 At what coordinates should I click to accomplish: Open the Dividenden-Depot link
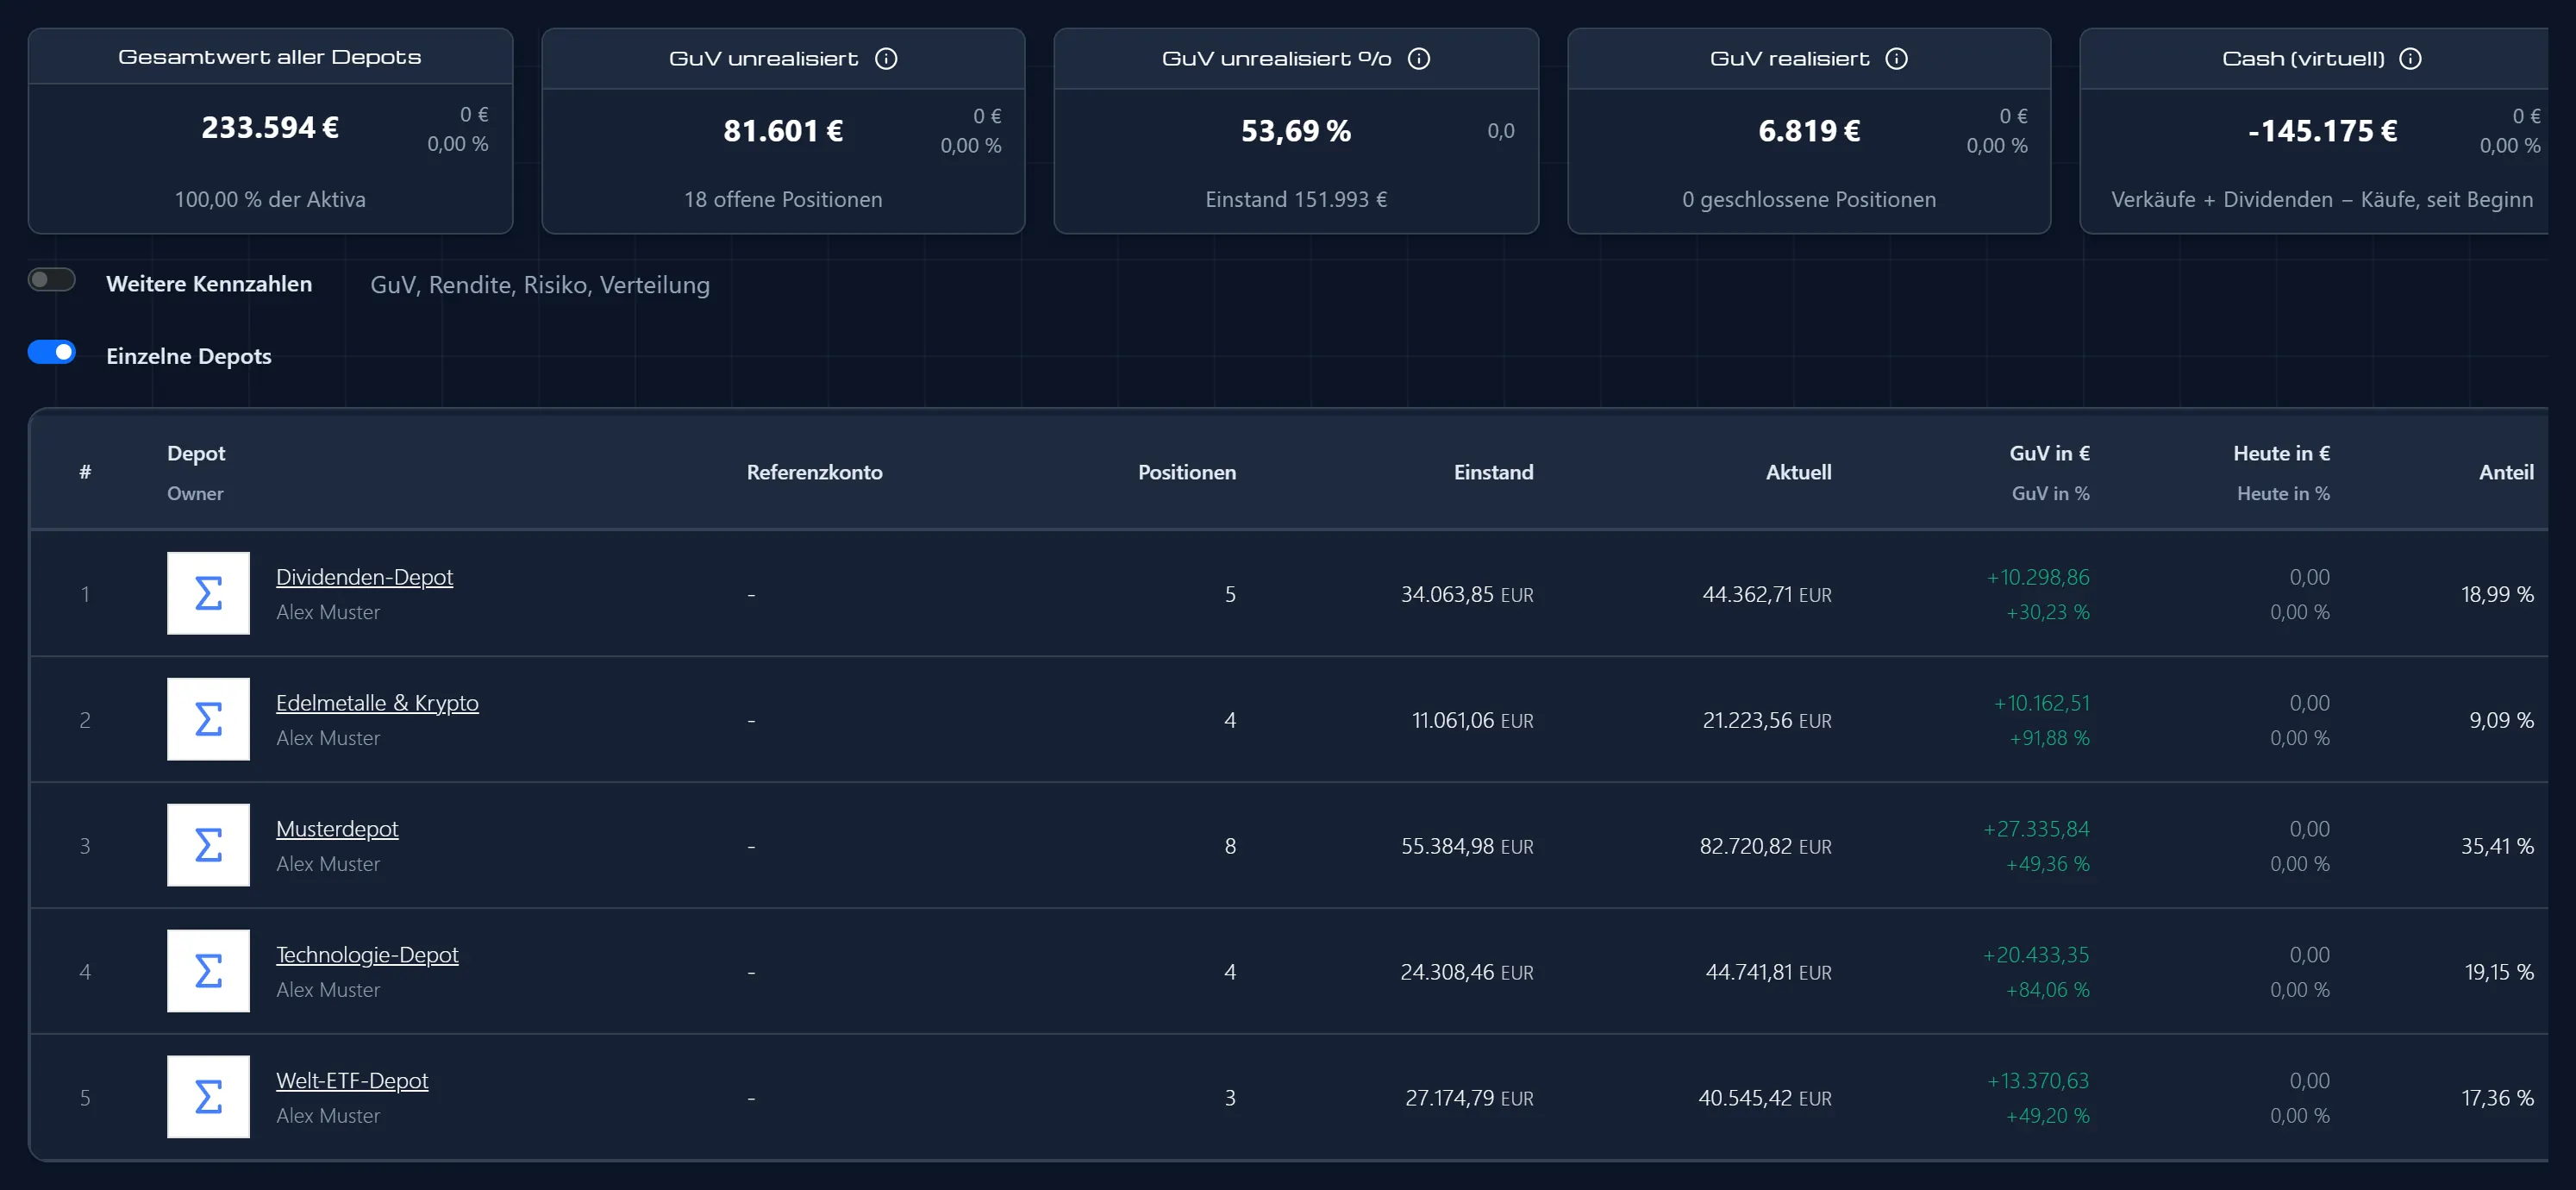point(364,577)
